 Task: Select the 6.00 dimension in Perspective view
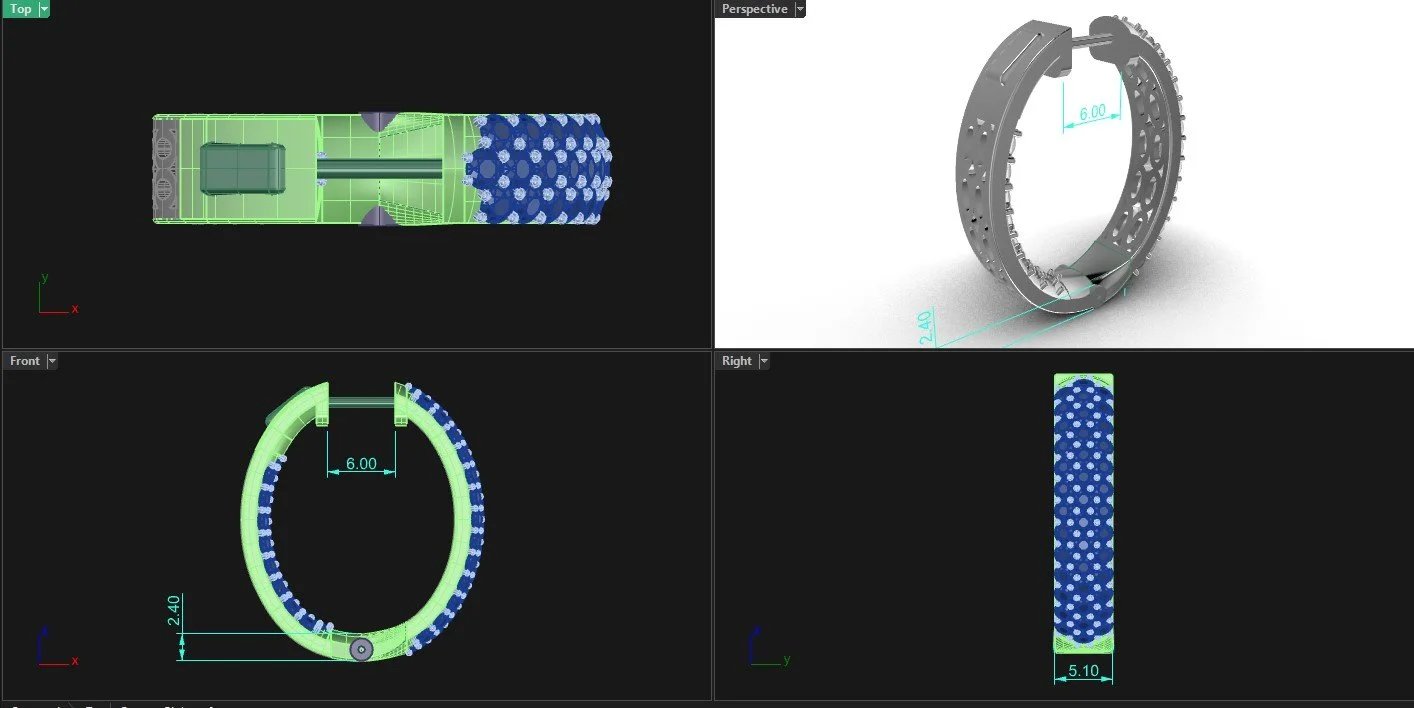pos(1092,112)
